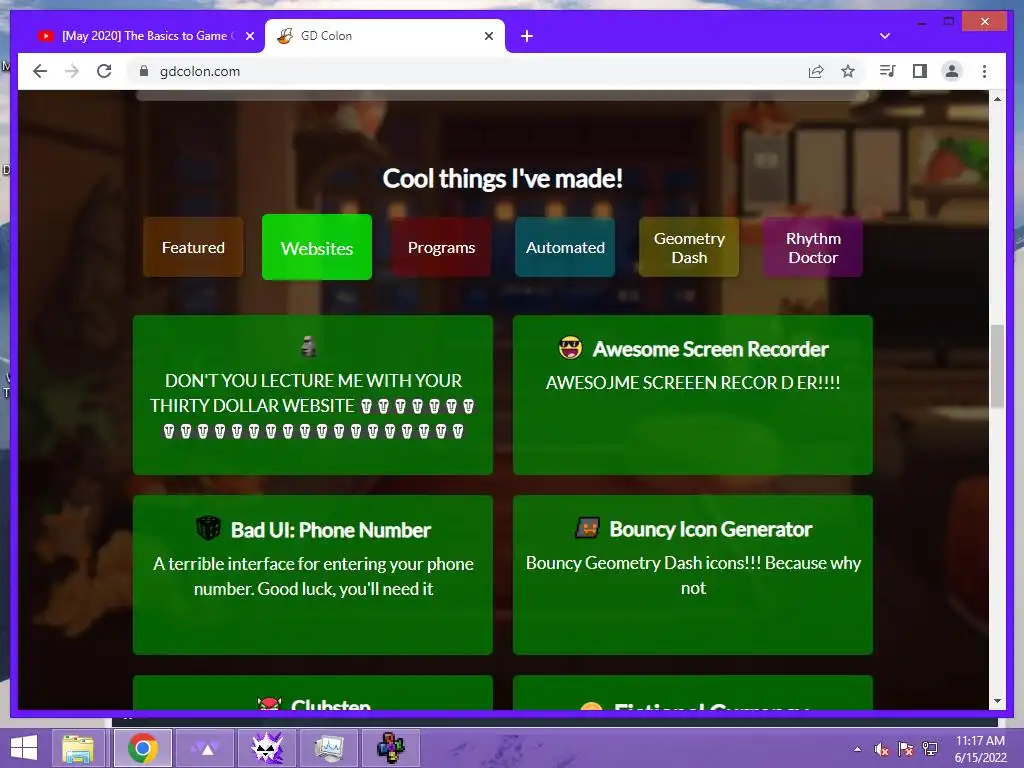Open File Explorer from the taskbar
Screen dimensions: 1024x768
pos(78,748)
